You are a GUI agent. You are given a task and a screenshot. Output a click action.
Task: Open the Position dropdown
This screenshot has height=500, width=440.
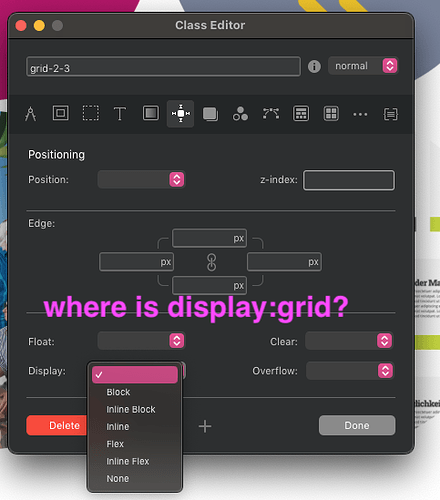click(141, 179)
